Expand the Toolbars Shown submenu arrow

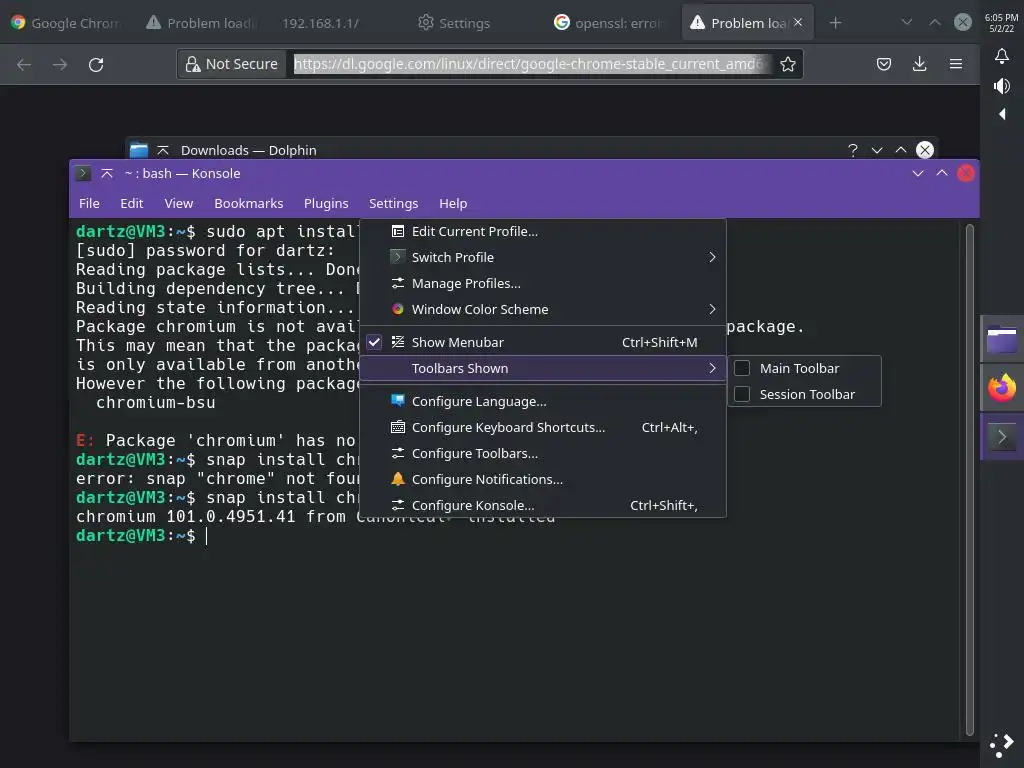tap(712, 368)
